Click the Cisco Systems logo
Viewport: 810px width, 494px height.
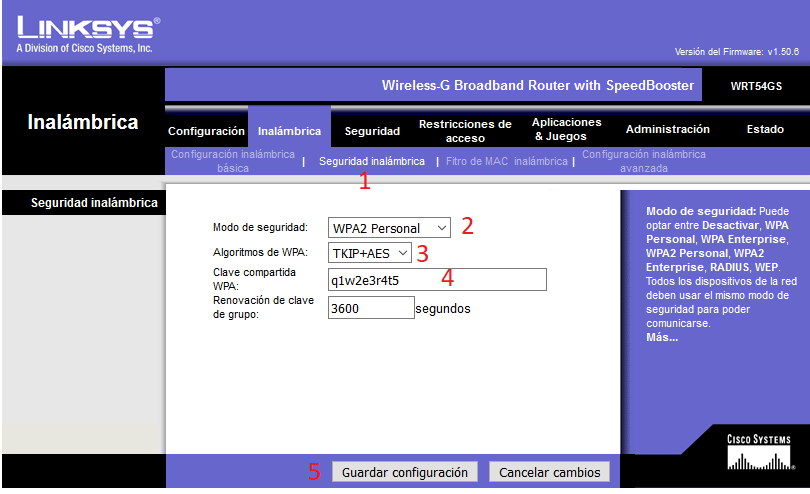(x=759, y=452)
